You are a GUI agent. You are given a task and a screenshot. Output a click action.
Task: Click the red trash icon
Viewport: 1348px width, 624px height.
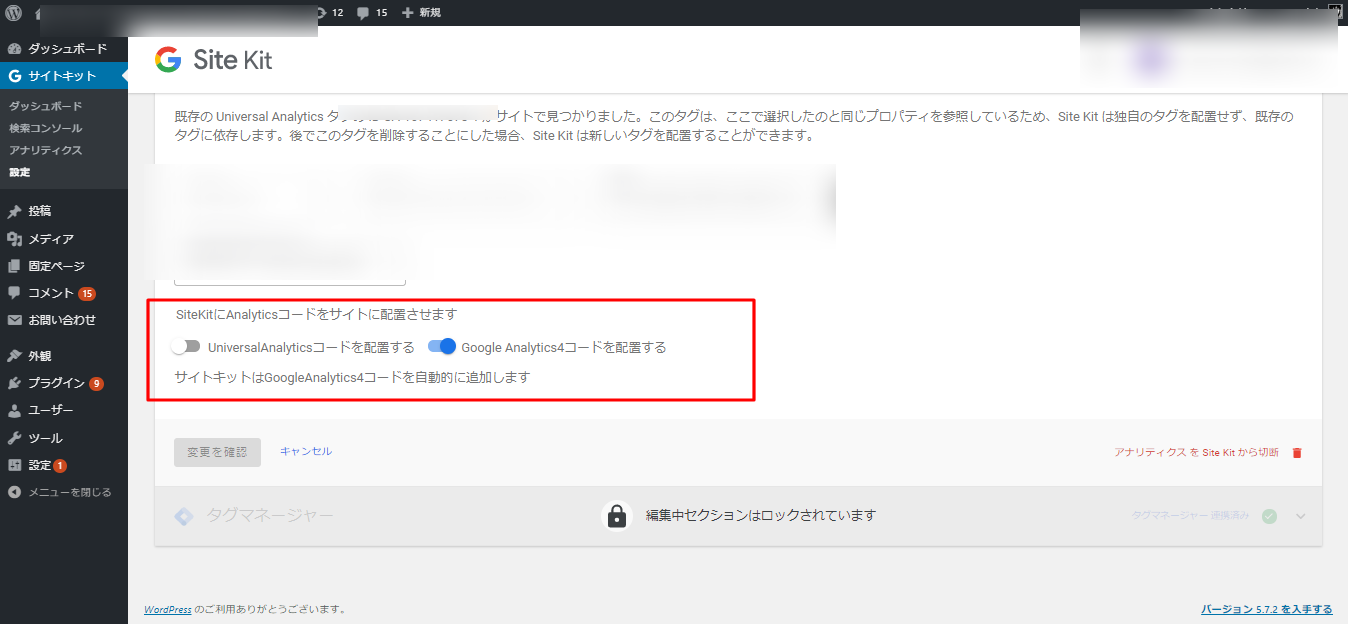1297,452
